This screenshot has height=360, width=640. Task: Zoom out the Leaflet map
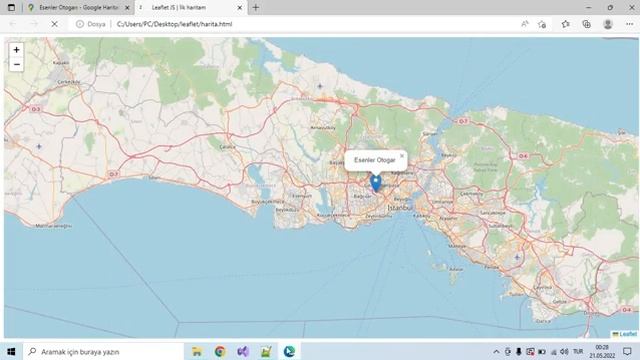pos(16,64)
